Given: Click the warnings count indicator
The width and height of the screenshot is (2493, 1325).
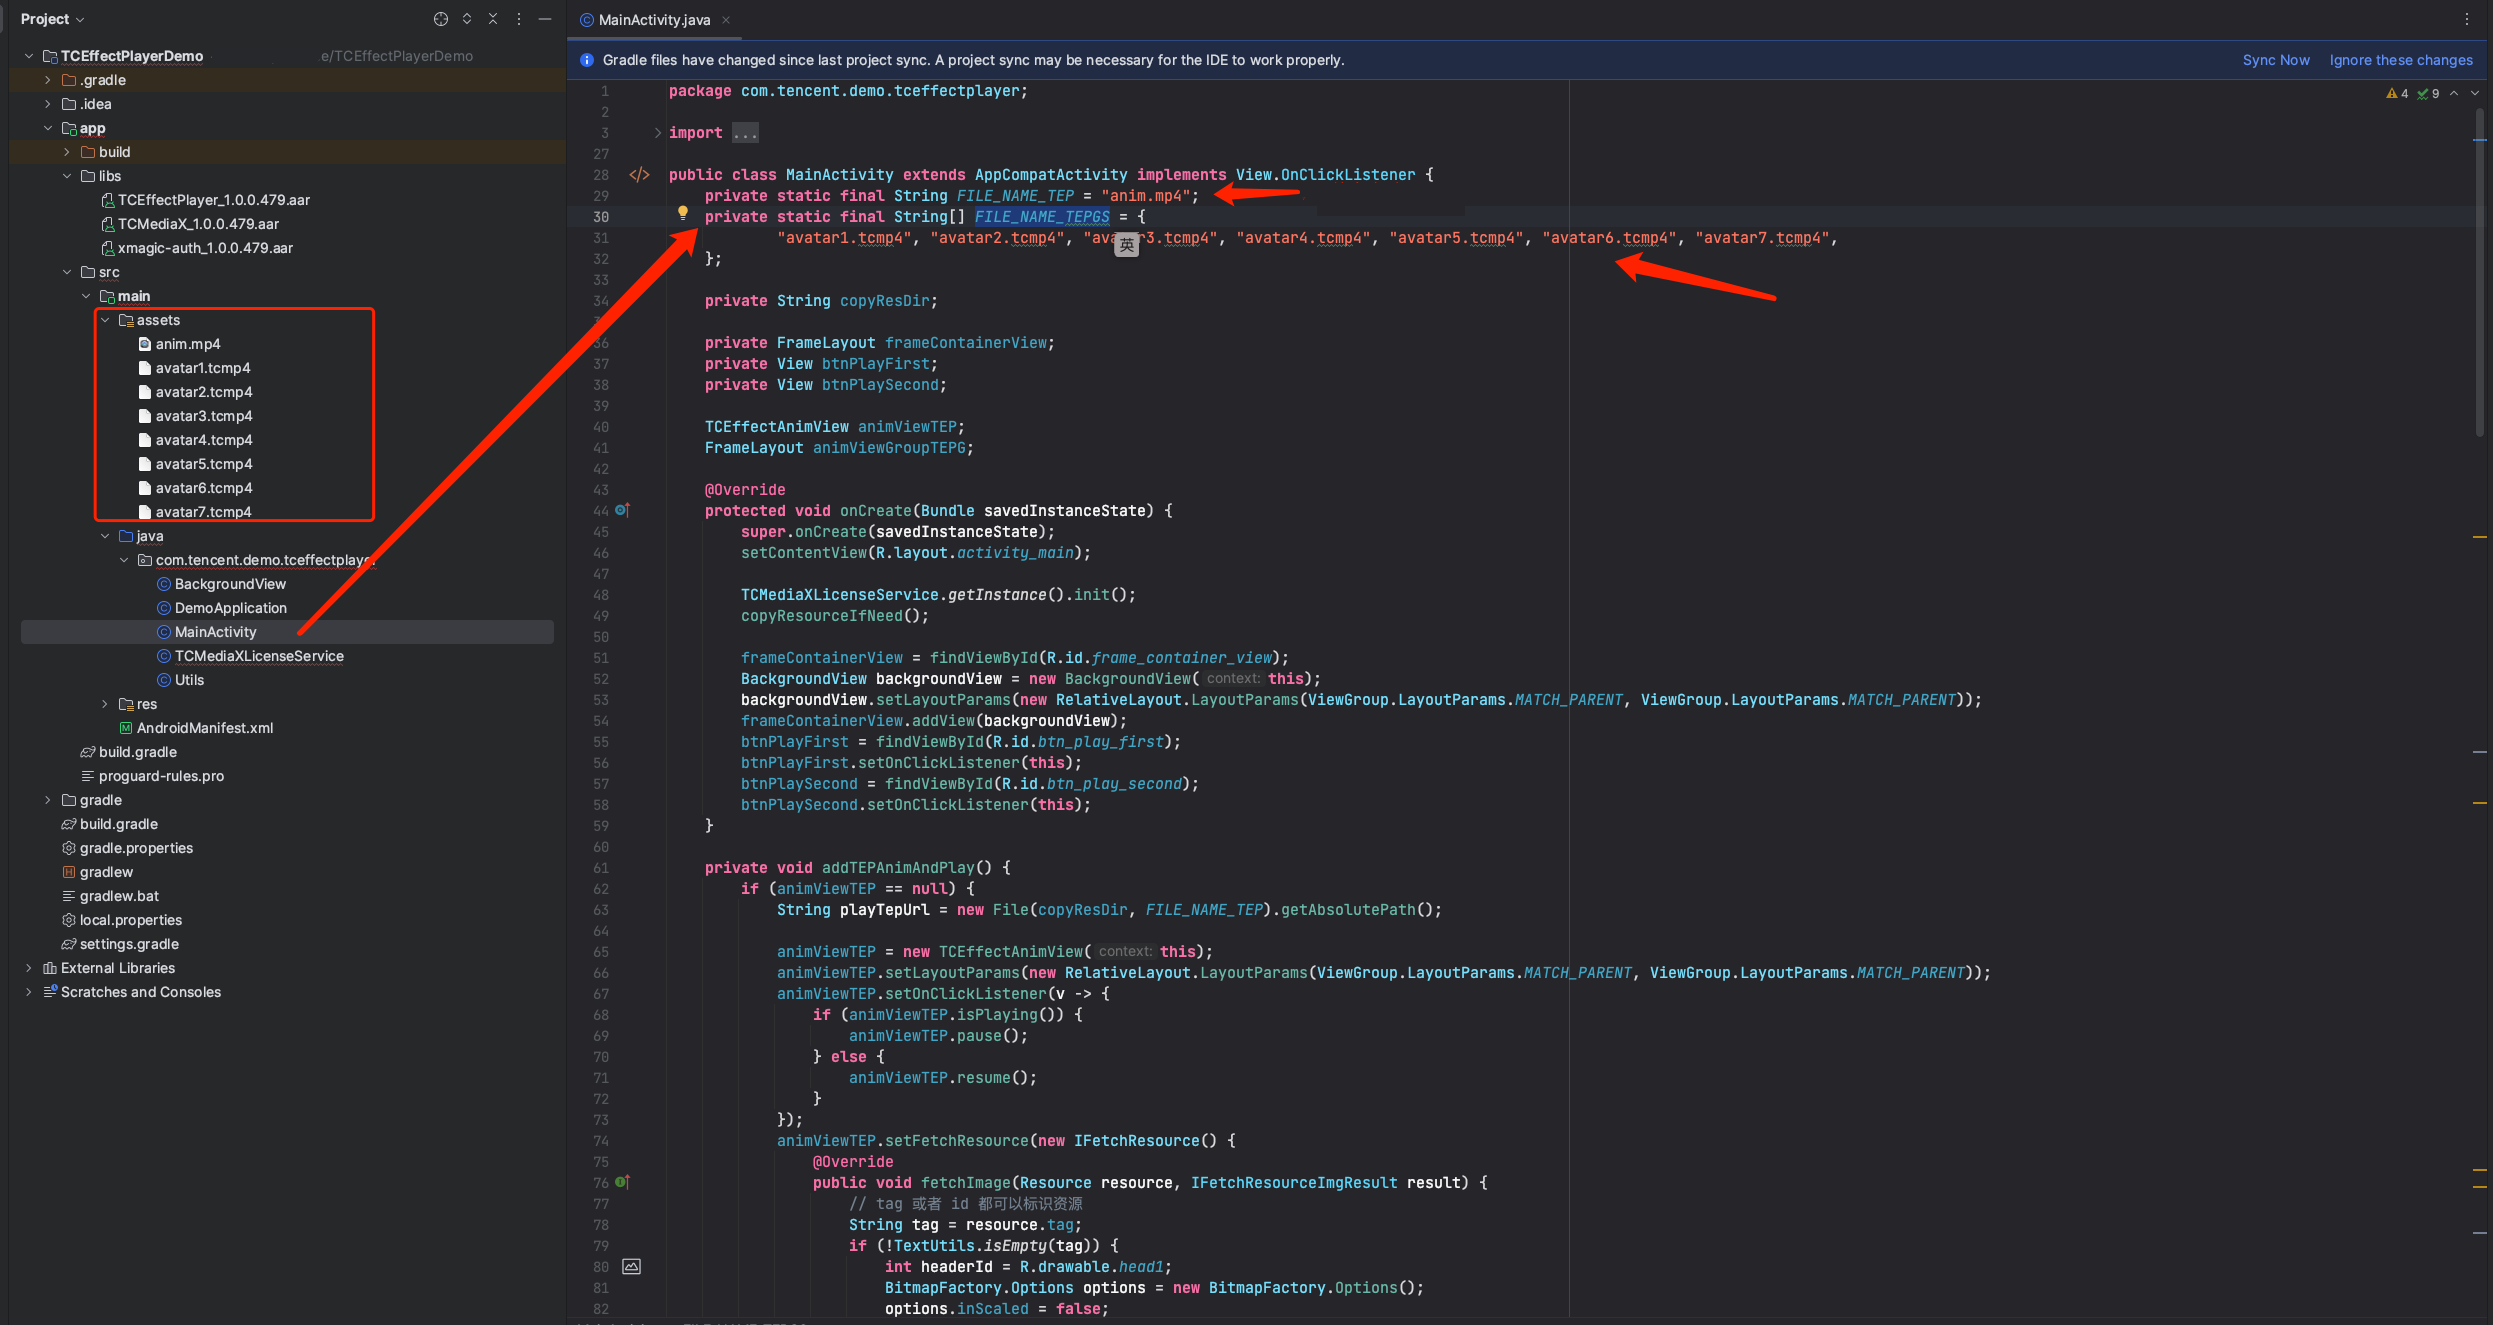Looking at the screenshot, I should (2397, 93).
